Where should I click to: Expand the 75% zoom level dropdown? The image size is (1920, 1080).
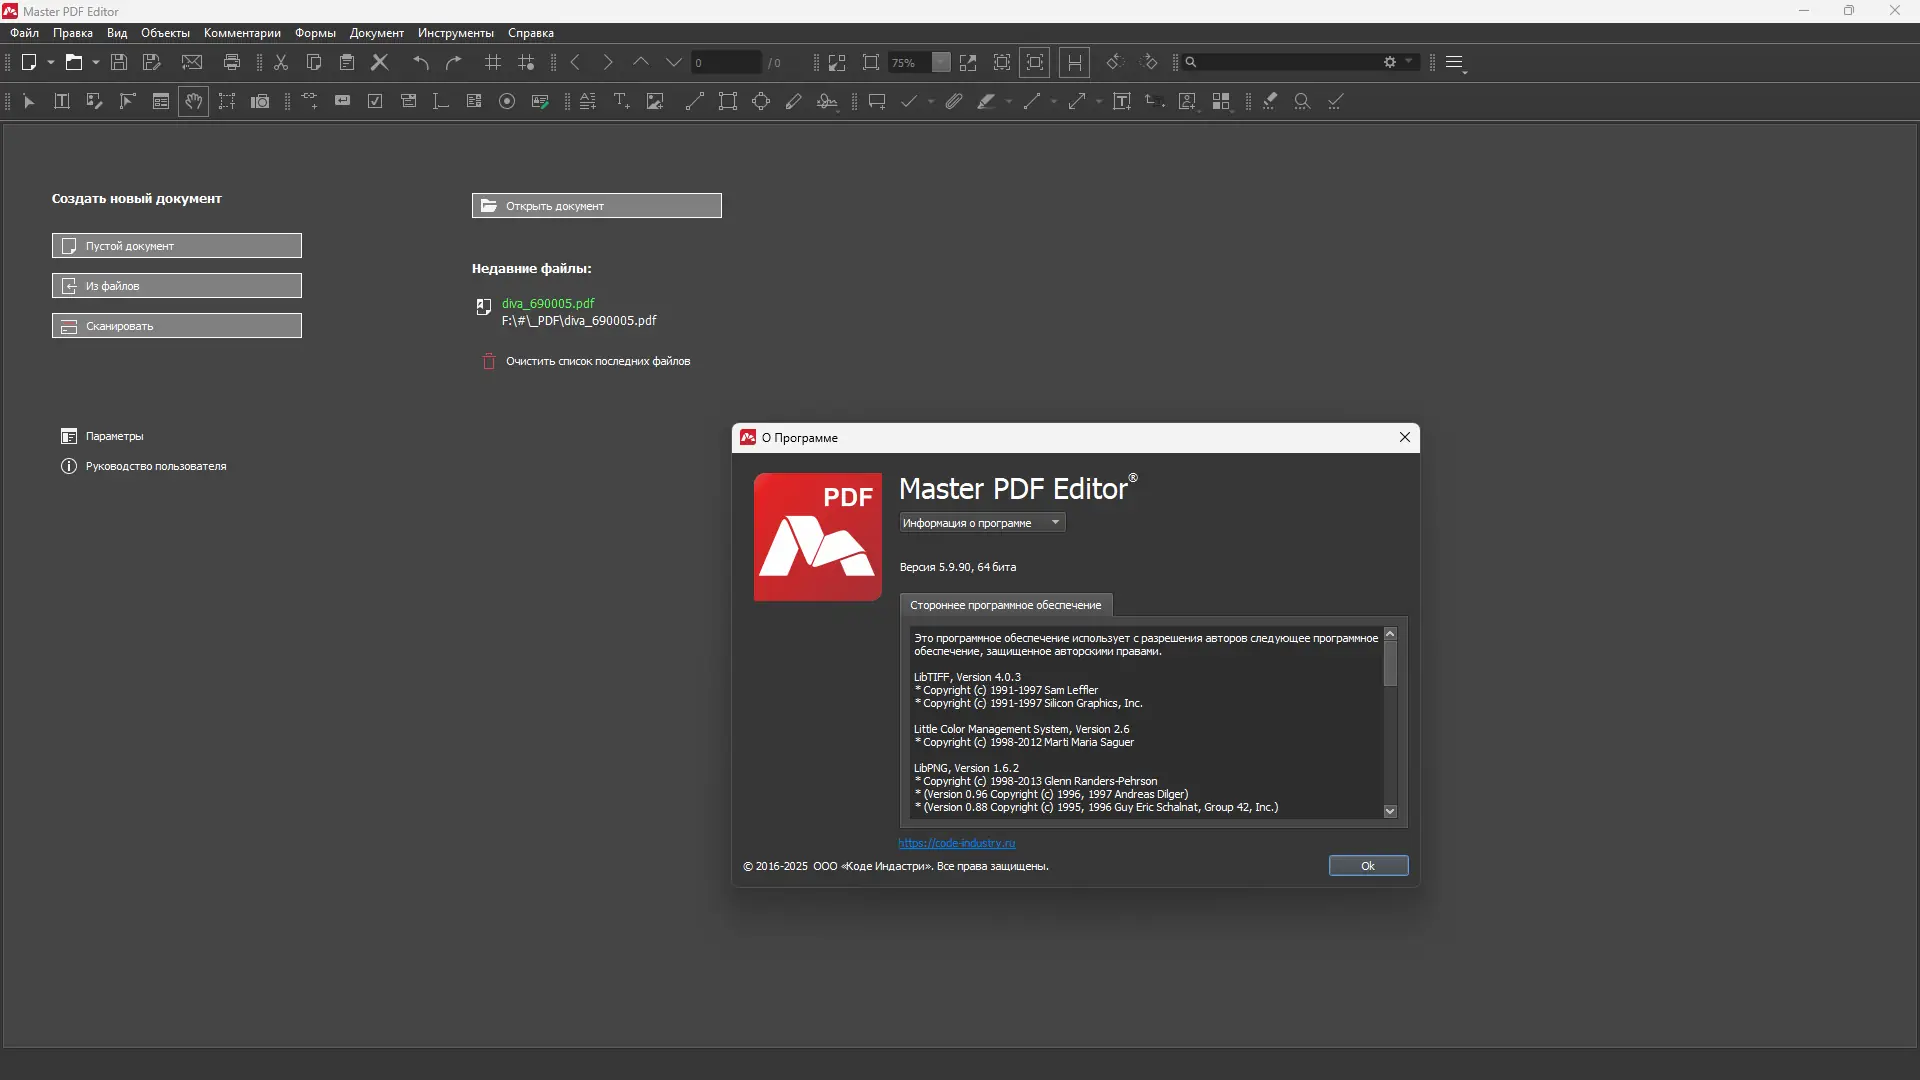pyautogui.click(x=941, y=62)
